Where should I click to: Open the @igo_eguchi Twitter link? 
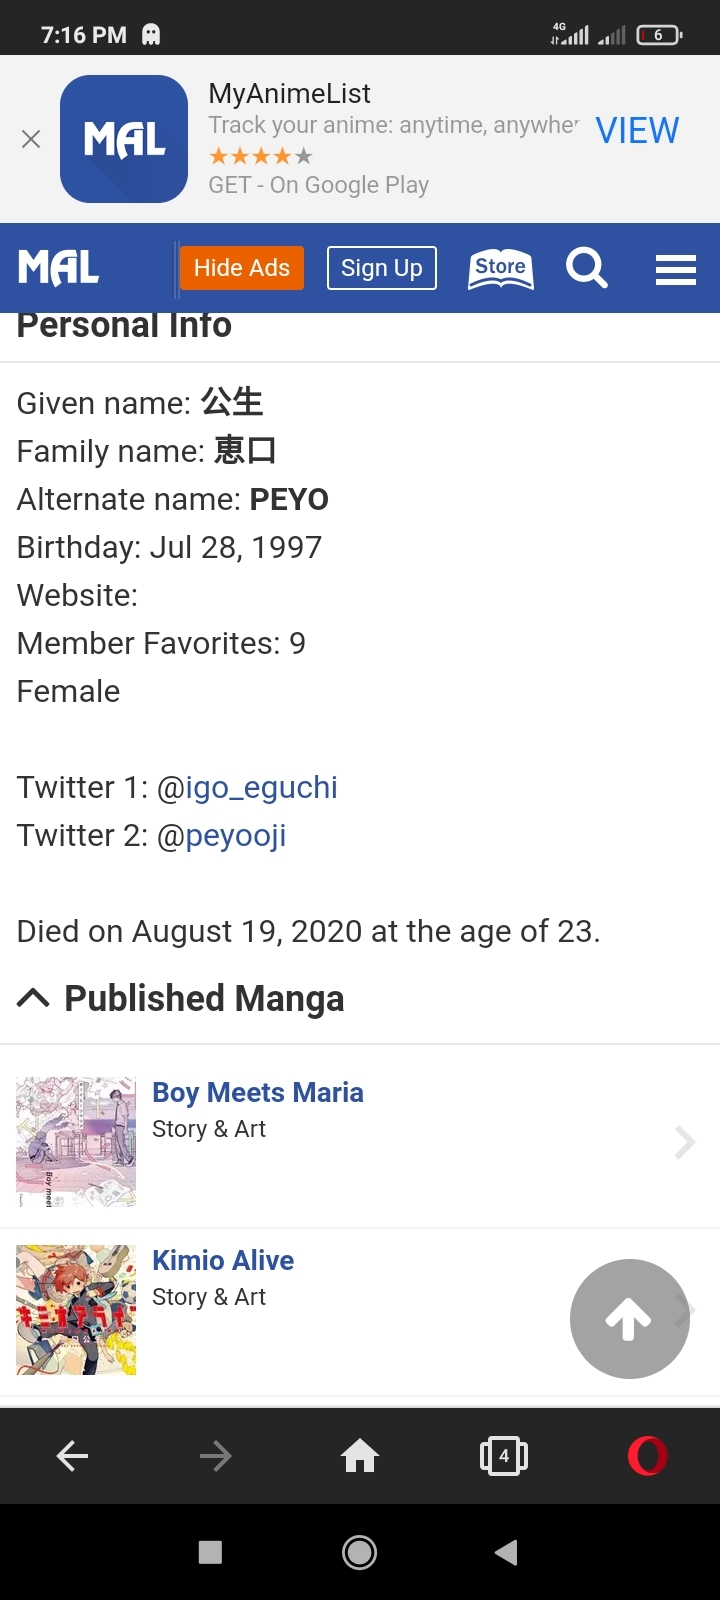pyautogui.click(x=261, y=788)
